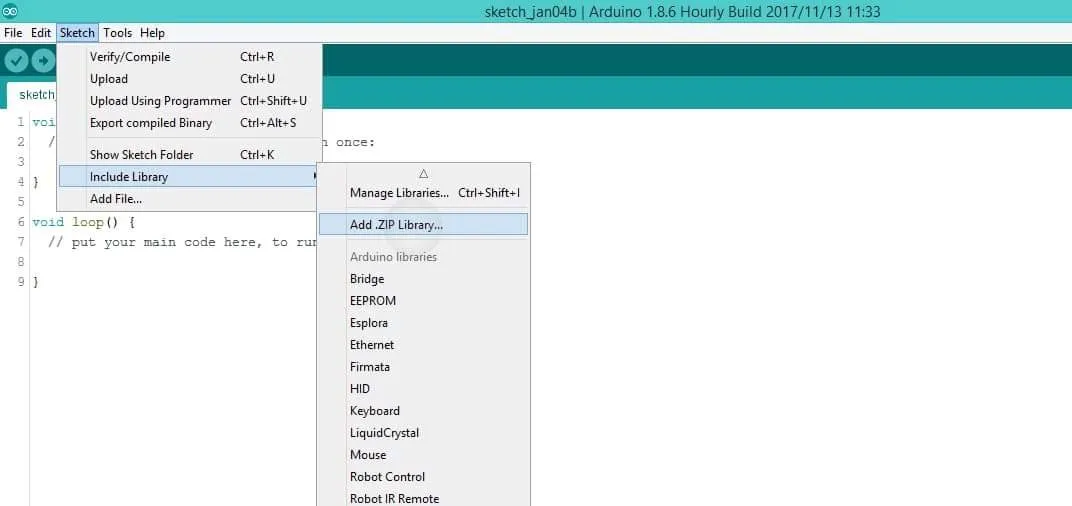Click the upward scroll triangle in the library submenu
1072x506 pixels.
coord(423,174)
